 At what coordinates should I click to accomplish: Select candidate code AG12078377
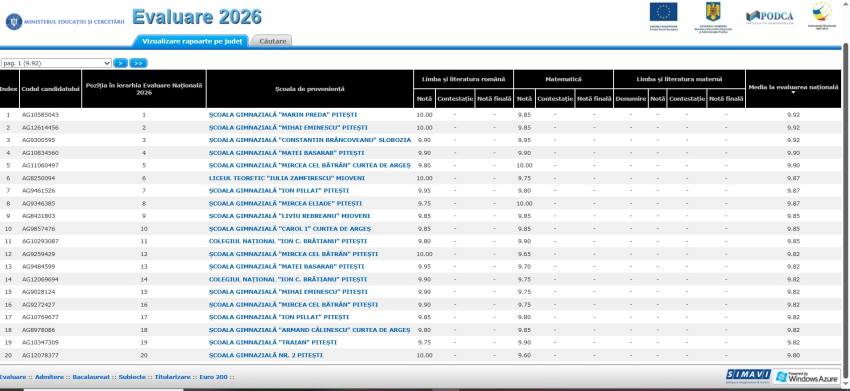pyautogui.click(x=40, y=355)
